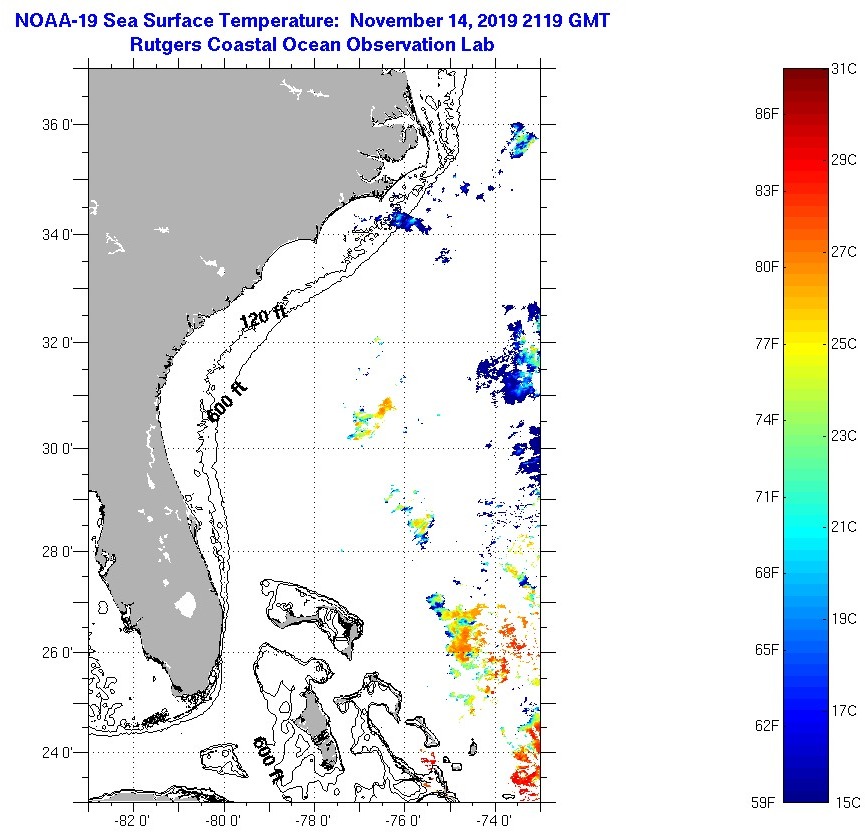Select the 31C label on the temperature scale
This screenshot has width=865, height=832.
[x=845, y=68]
